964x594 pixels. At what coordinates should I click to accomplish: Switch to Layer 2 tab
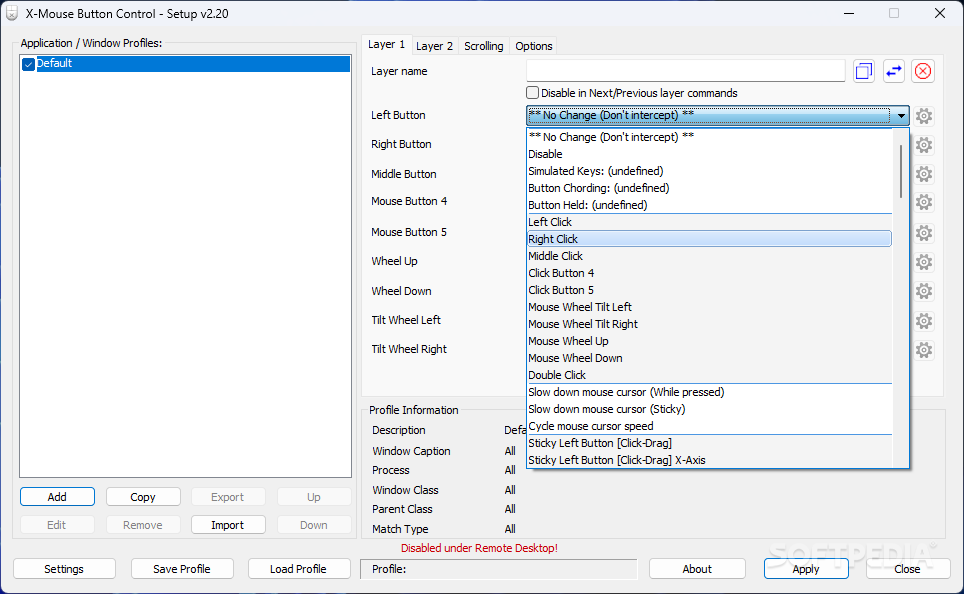point(434,46)
